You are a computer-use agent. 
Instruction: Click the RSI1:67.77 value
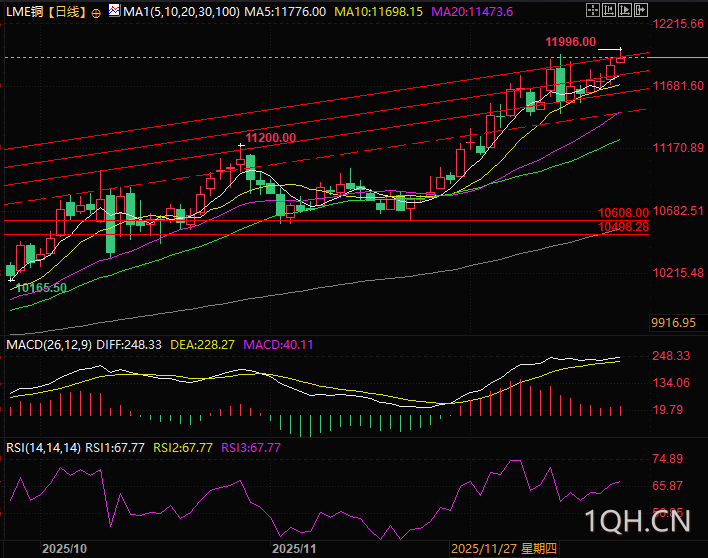pos(115,448)
